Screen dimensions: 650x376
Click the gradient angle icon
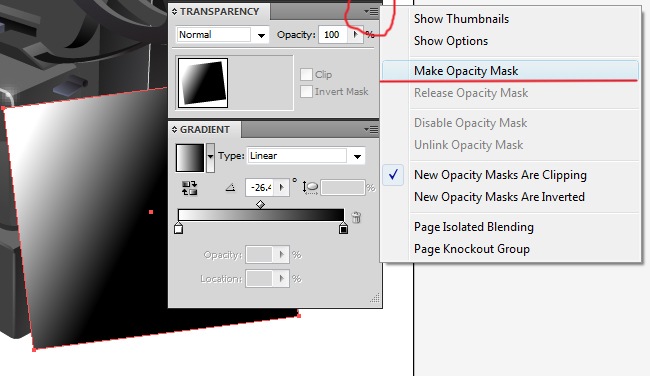click(230, 188)
